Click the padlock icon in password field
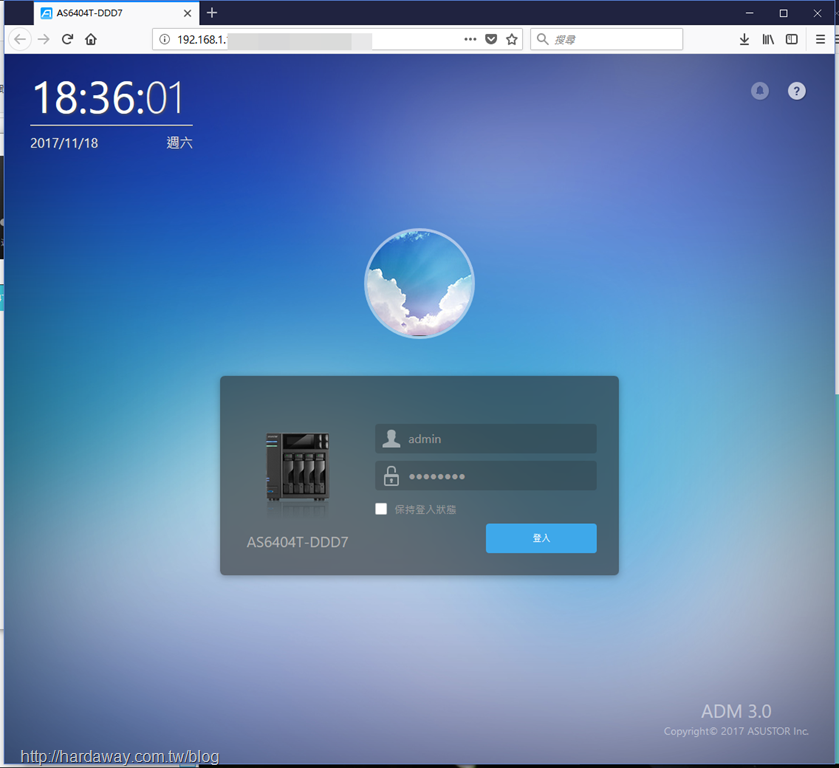Screen dimensions: 839x768 pyautogui.click(x=391, y=476)
